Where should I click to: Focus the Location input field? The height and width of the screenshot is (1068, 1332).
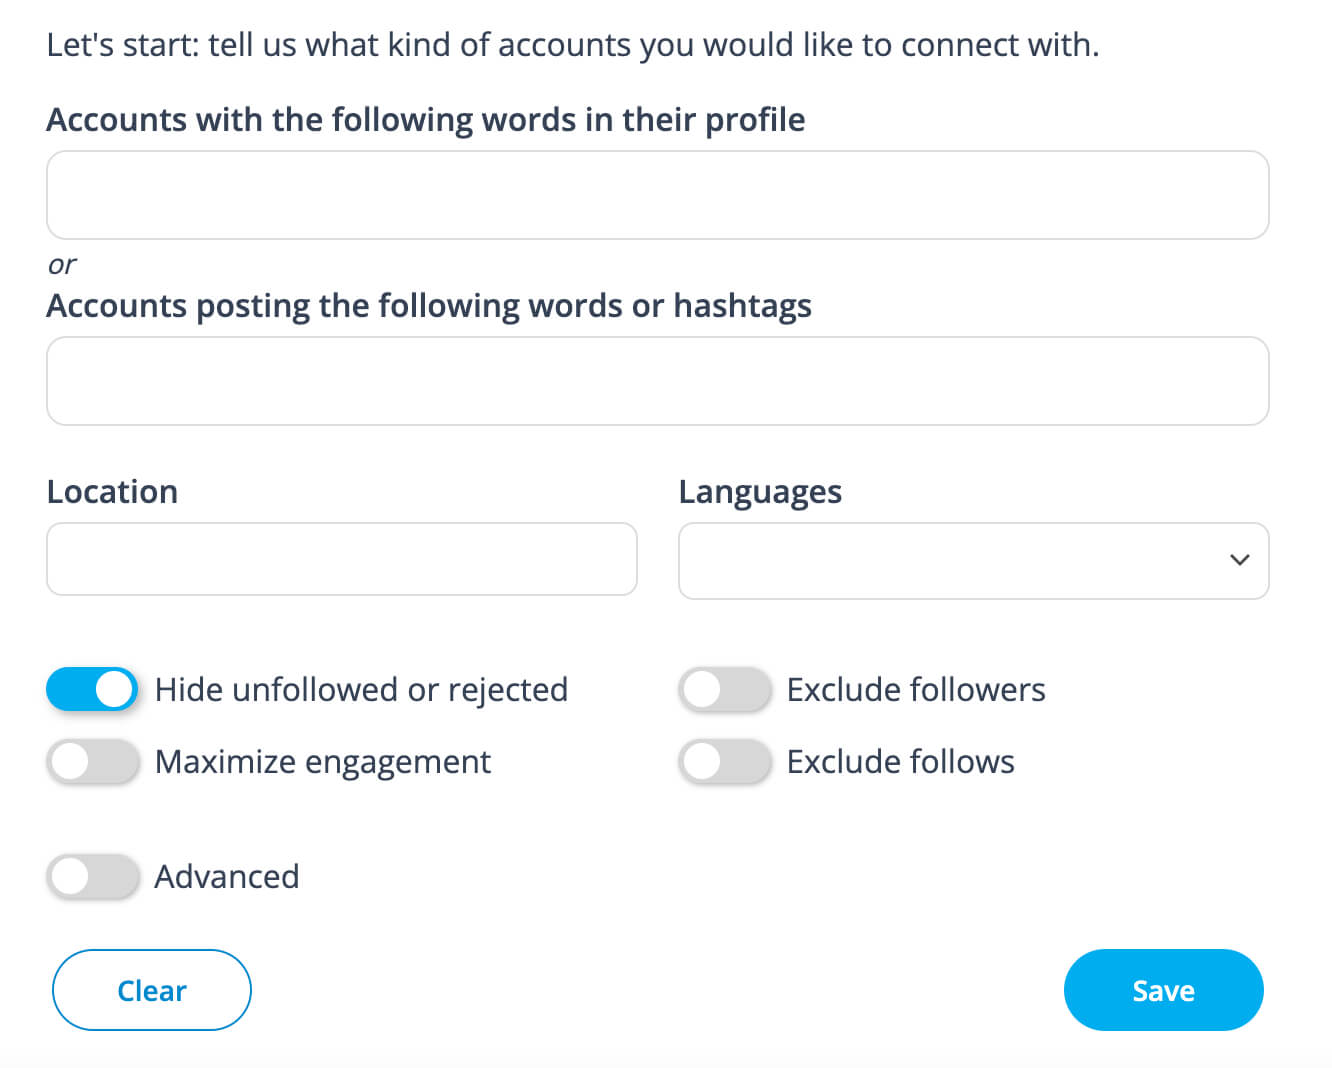tap(341, 559)
